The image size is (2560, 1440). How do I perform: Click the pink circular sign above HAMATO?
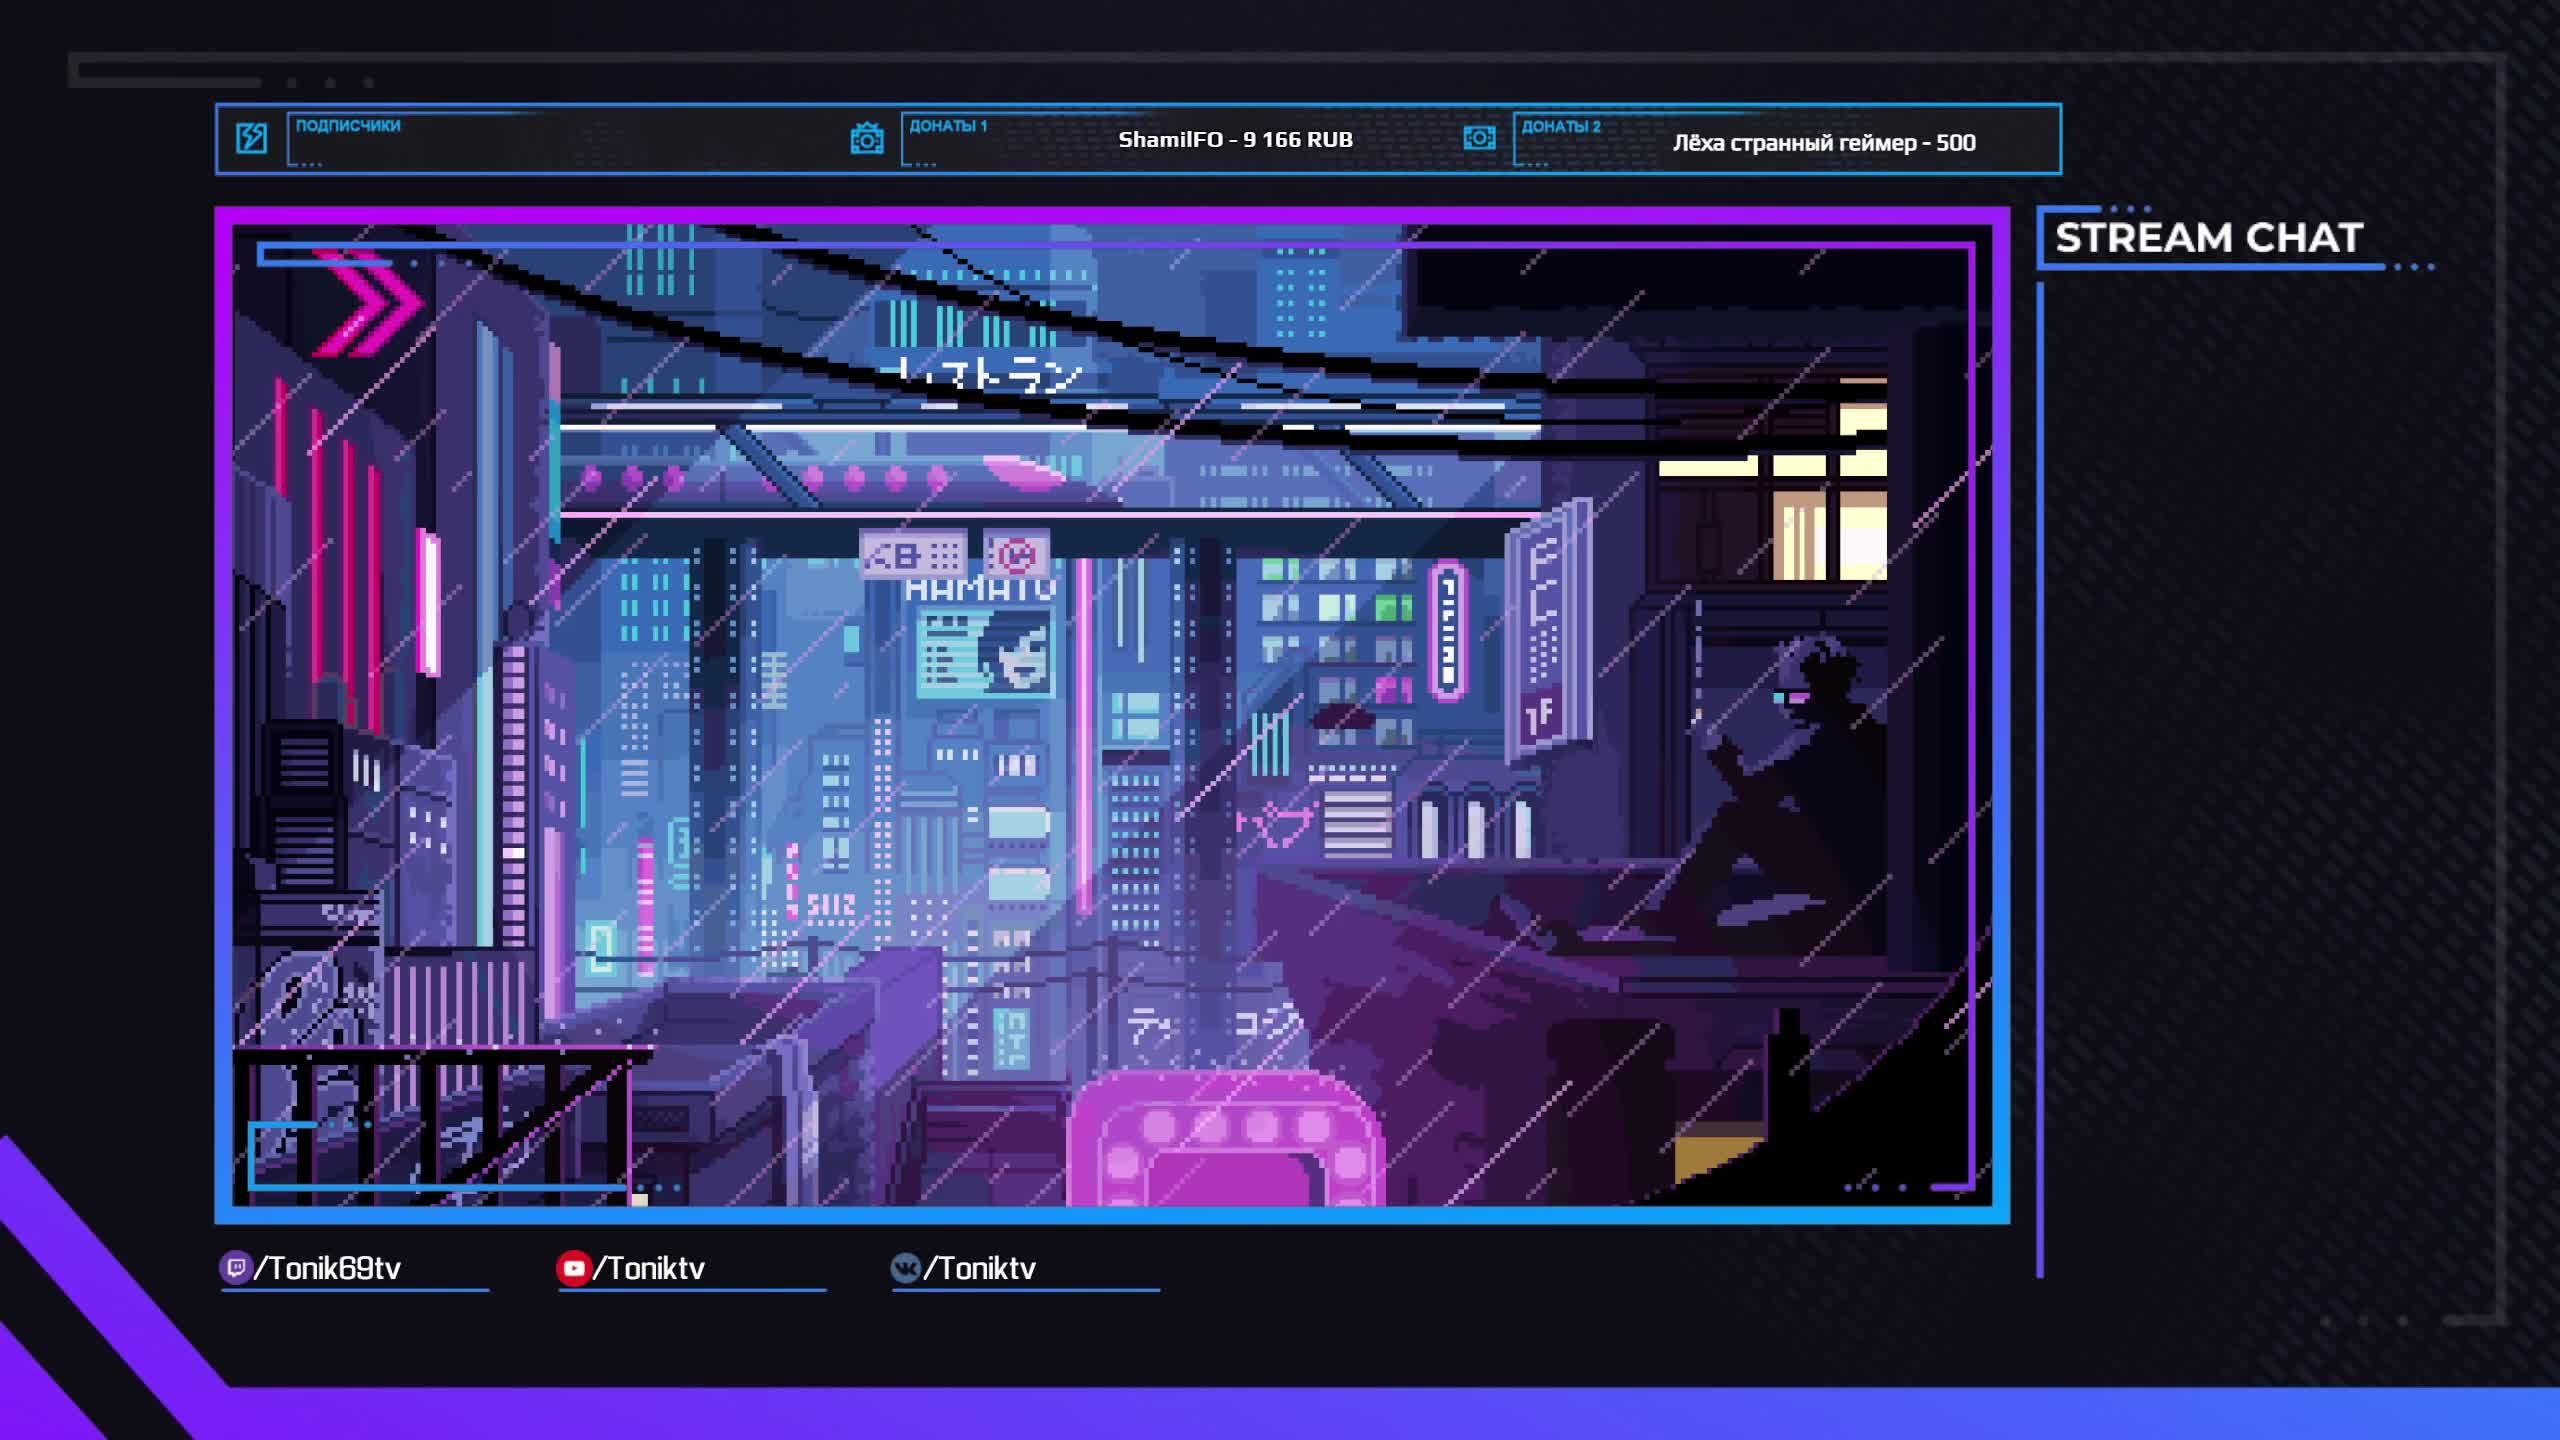[1017, 553]
